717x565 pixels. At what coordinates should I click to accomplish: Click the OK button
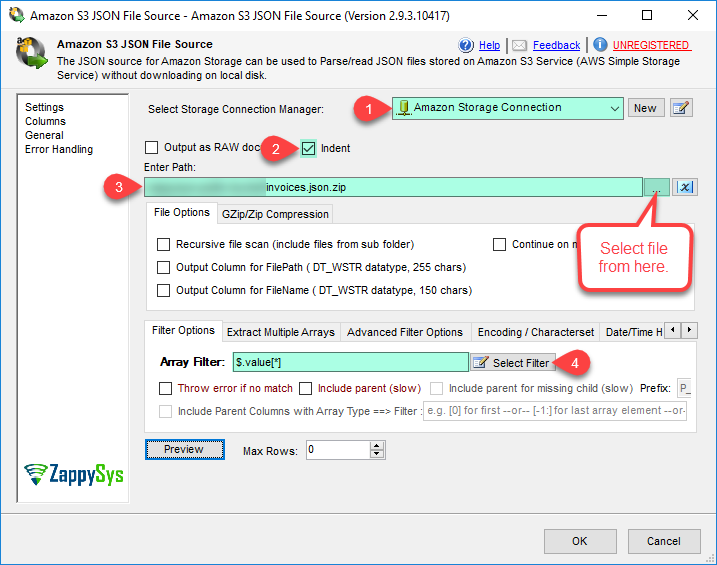point(580,541)
